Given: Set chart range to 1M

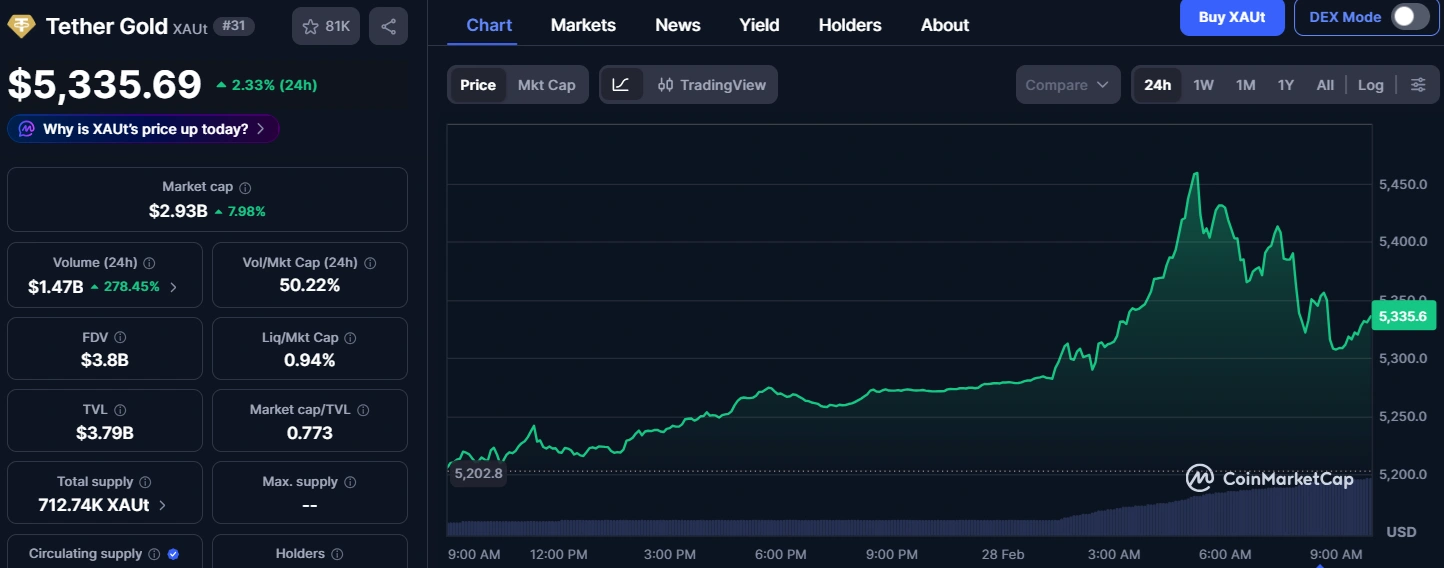Looking at the screenshot, I should click(x=1246, y=85).
